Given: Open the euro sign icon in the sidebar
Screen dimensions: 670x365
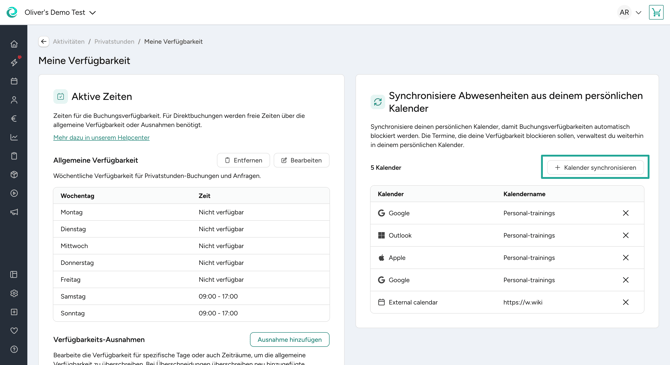Looking at the screenshot, I should pyautogui.click(x=14, y=119).
